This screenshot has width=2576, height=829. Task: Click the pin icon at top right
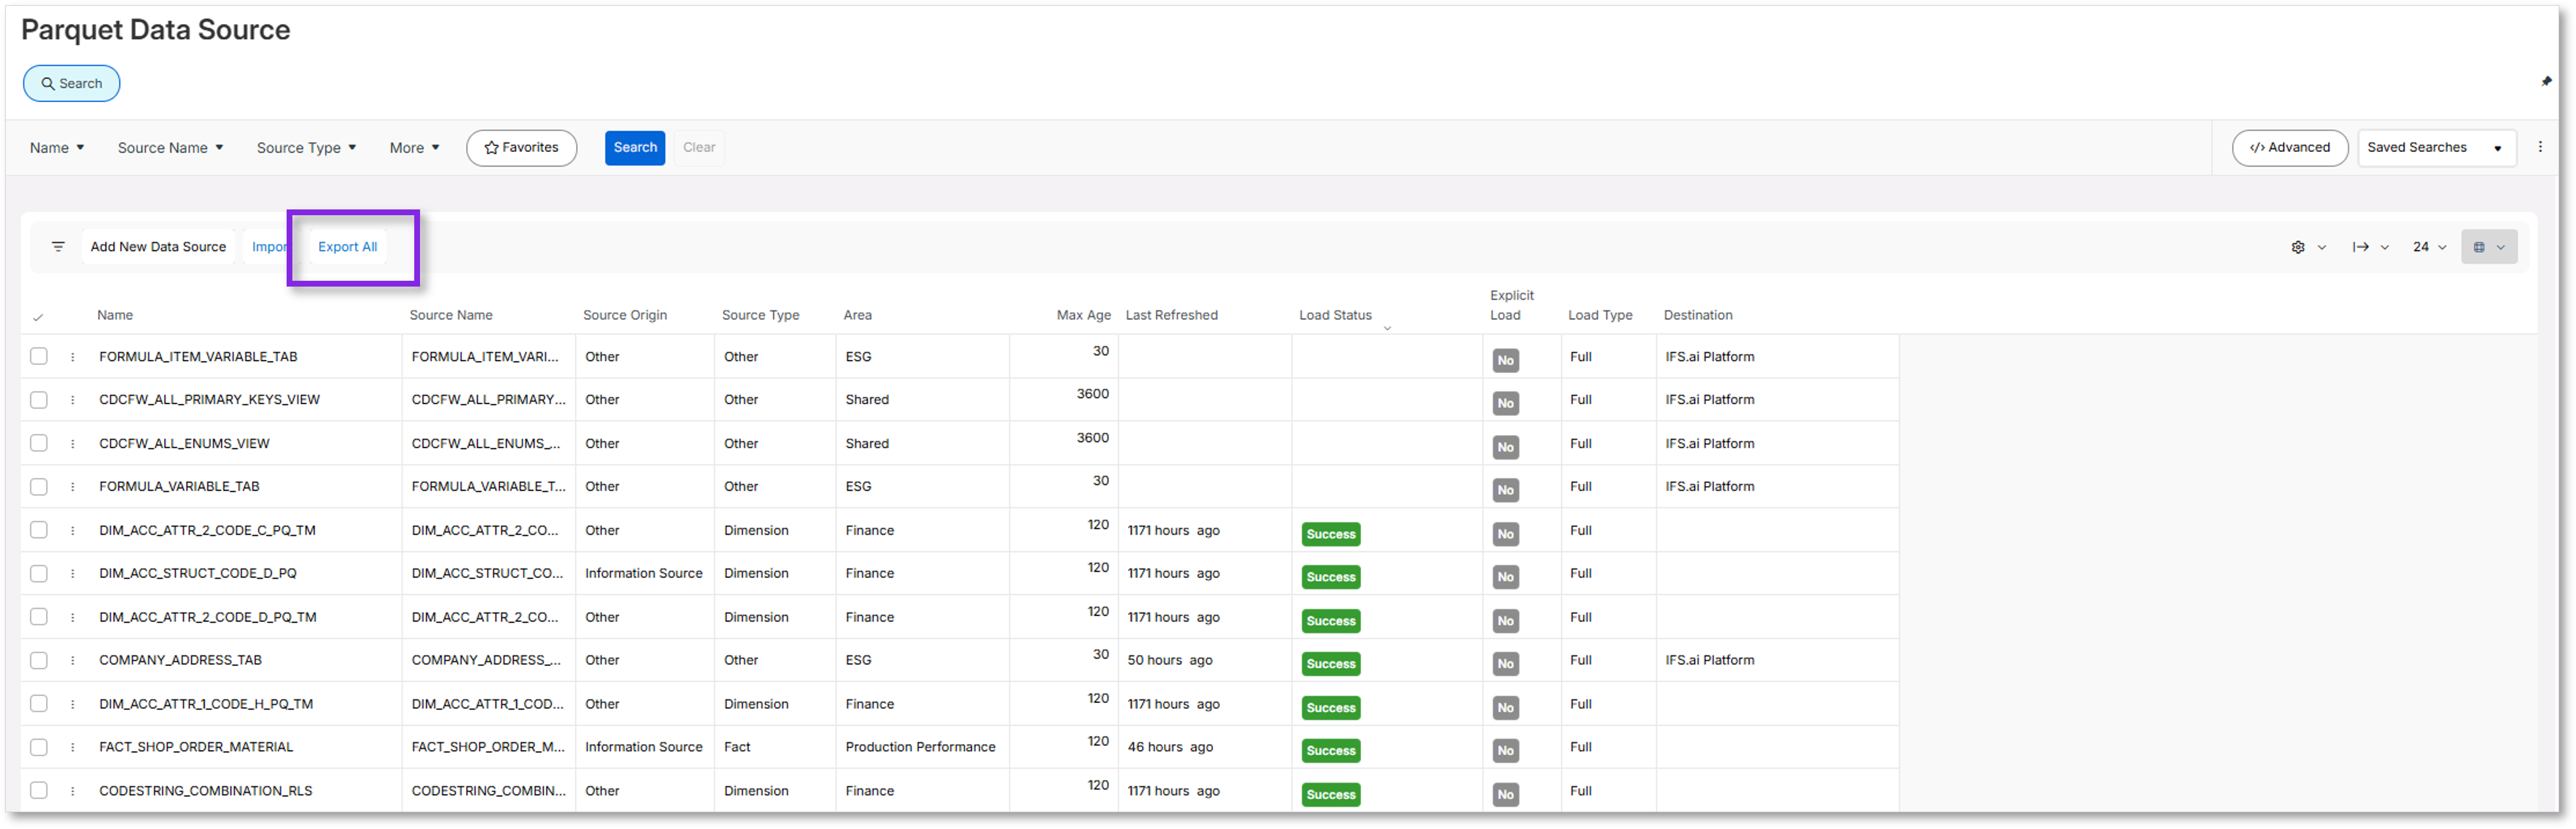tap(2546, 81)
